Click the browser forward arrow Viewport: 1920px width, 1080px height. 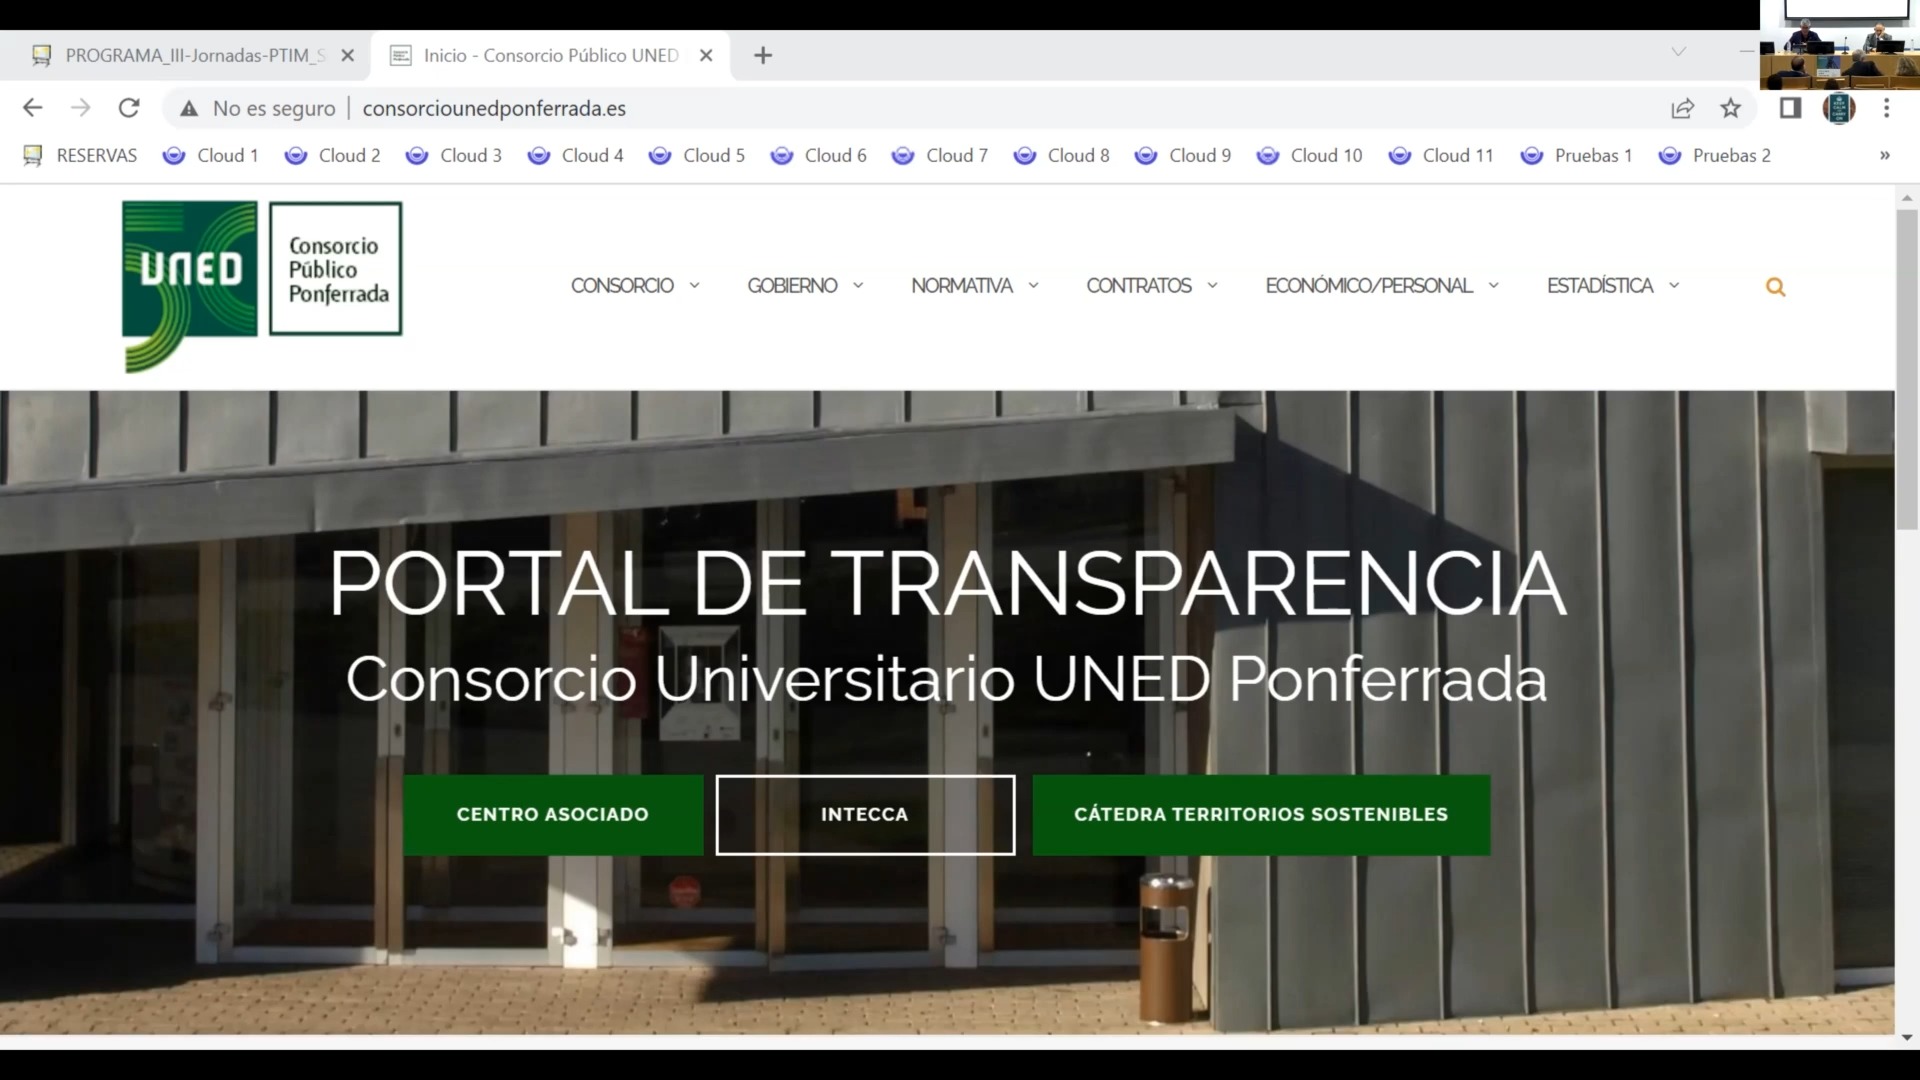coord(80,108)
